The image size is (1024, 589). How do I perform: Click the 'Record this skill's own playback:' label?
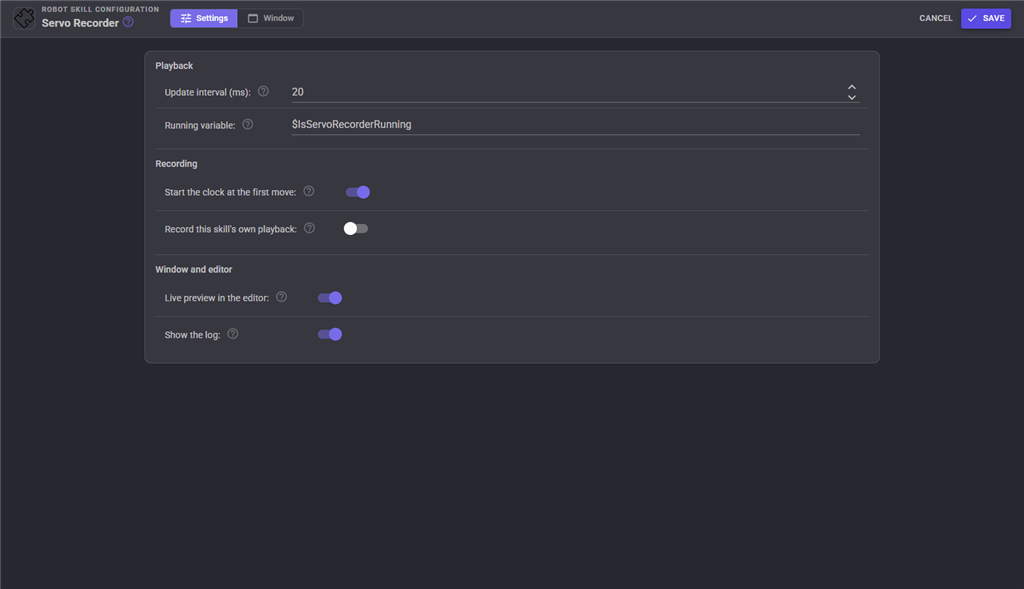click(231, 229)
